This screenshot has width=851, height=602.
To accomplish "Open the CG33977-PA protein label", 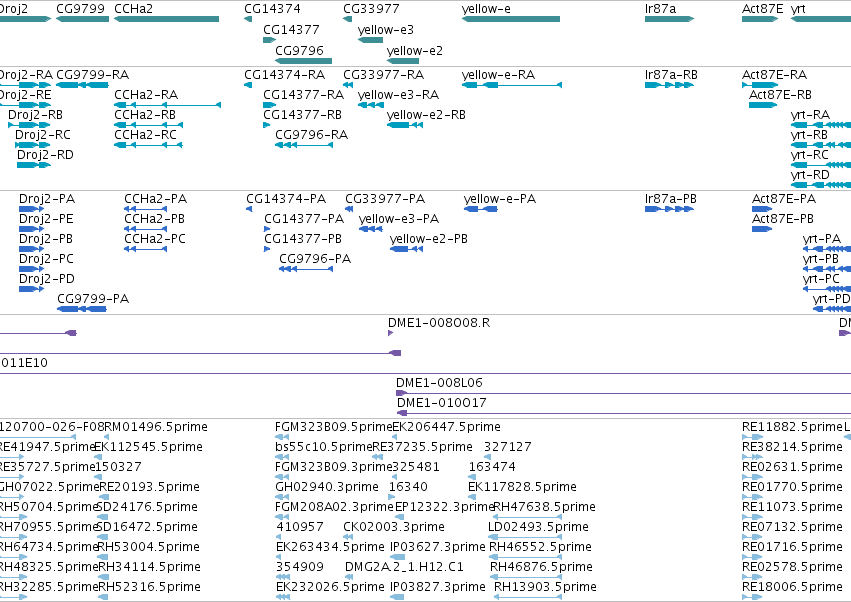I will [385, 199].
